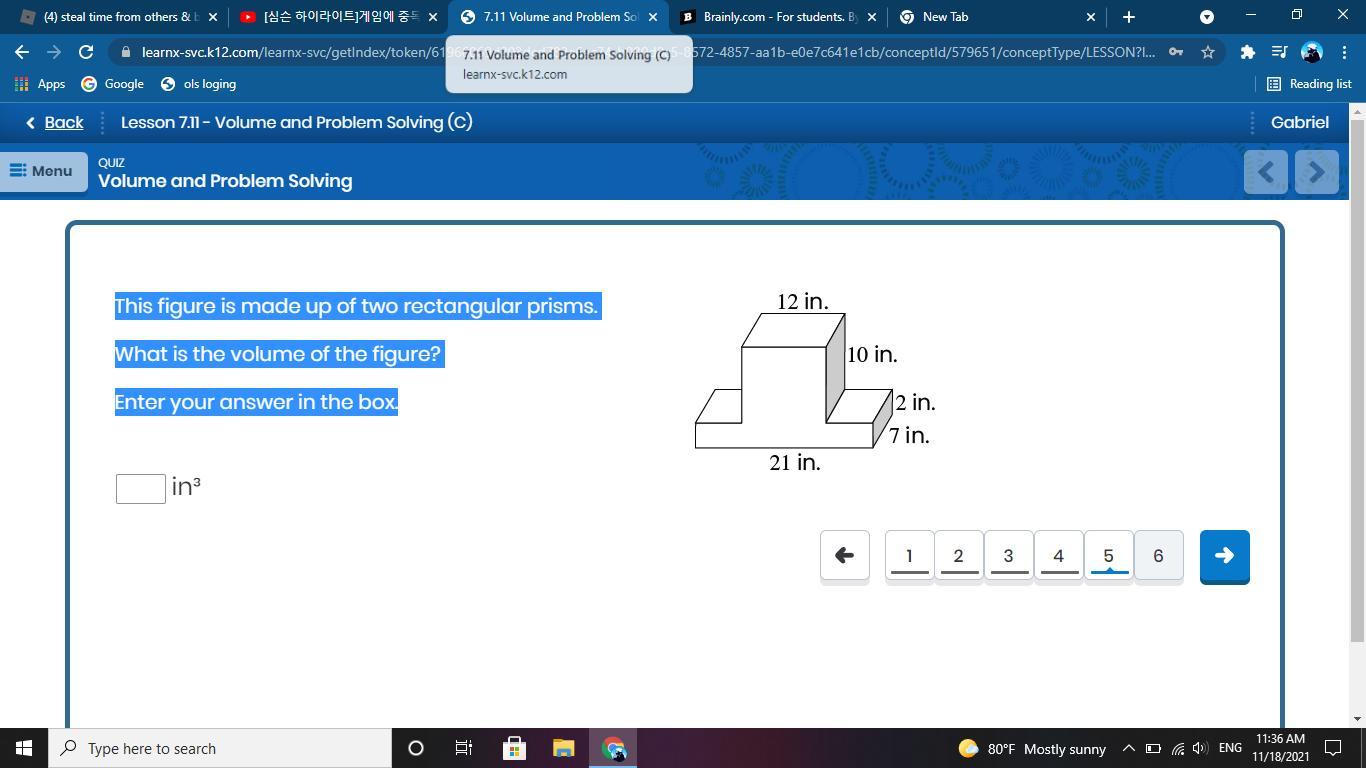The width and height of the screenshot is (1366, 768).
Task: Open the notification center icon
Action: tap(1333, 748)
